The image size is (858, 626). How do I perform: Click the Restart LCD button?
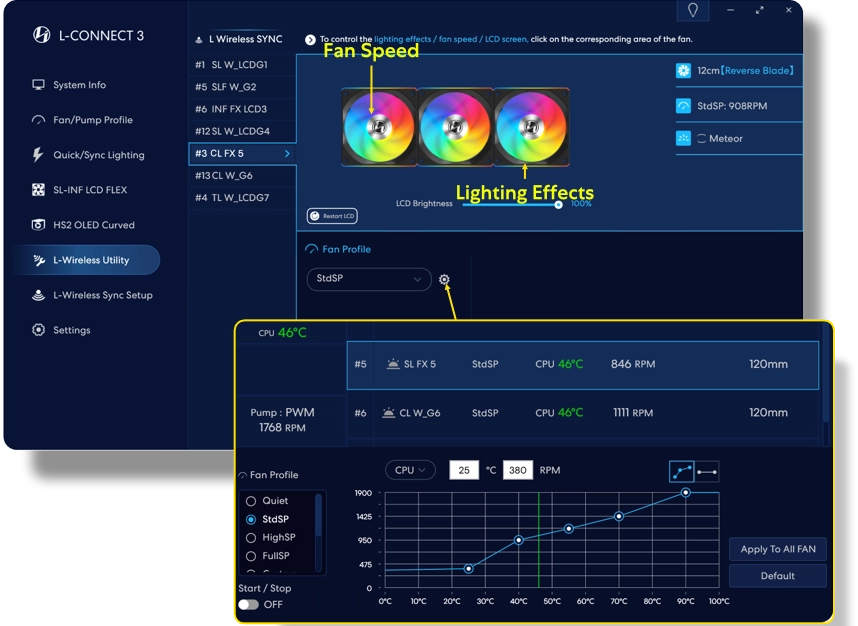click(332, 216)
